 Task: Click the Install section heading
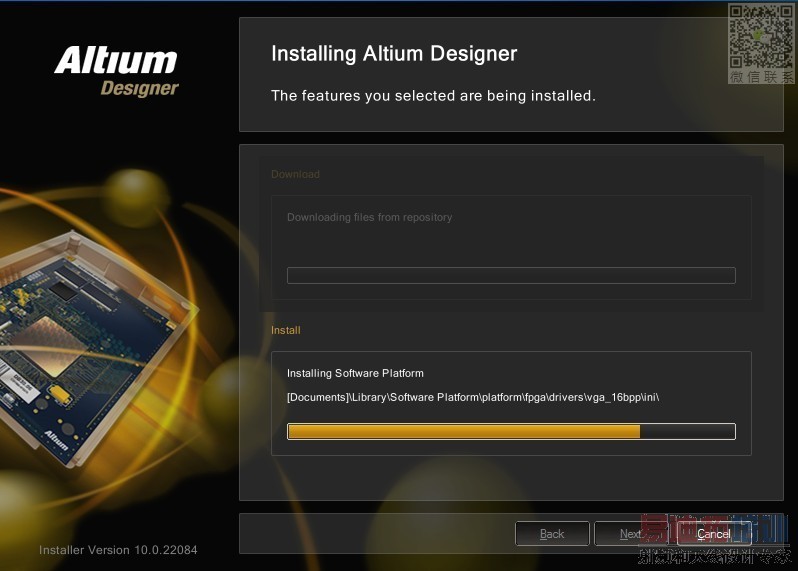tap(286, 330)
